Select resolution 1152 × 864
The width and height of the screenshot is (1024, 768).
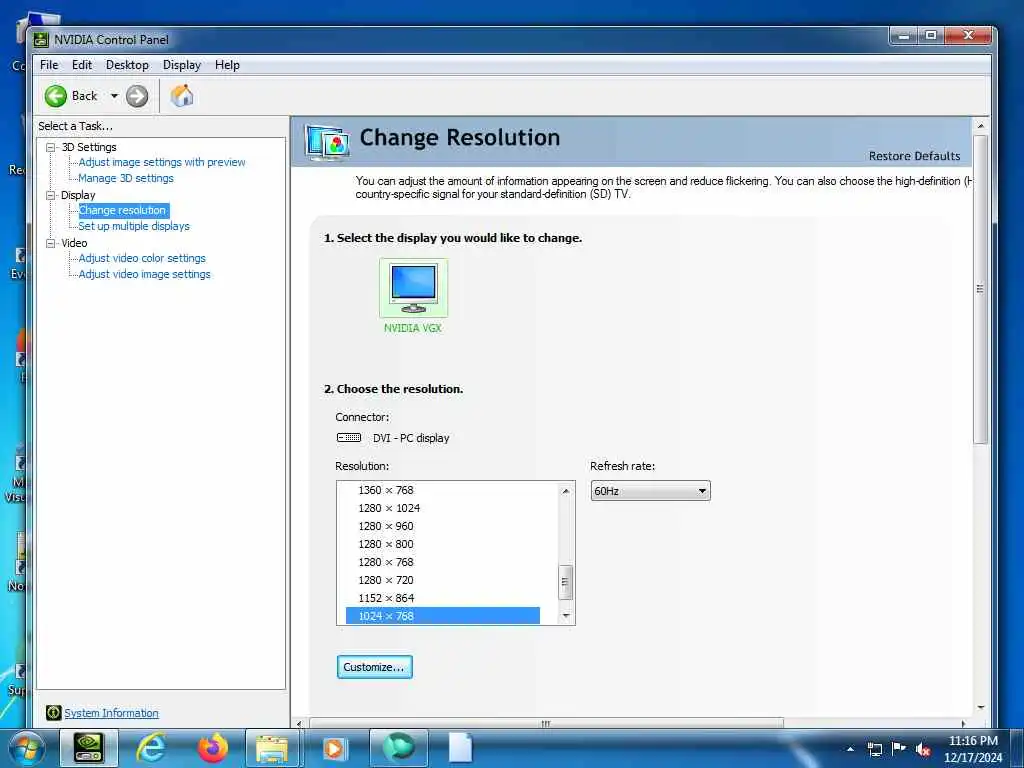443,598
